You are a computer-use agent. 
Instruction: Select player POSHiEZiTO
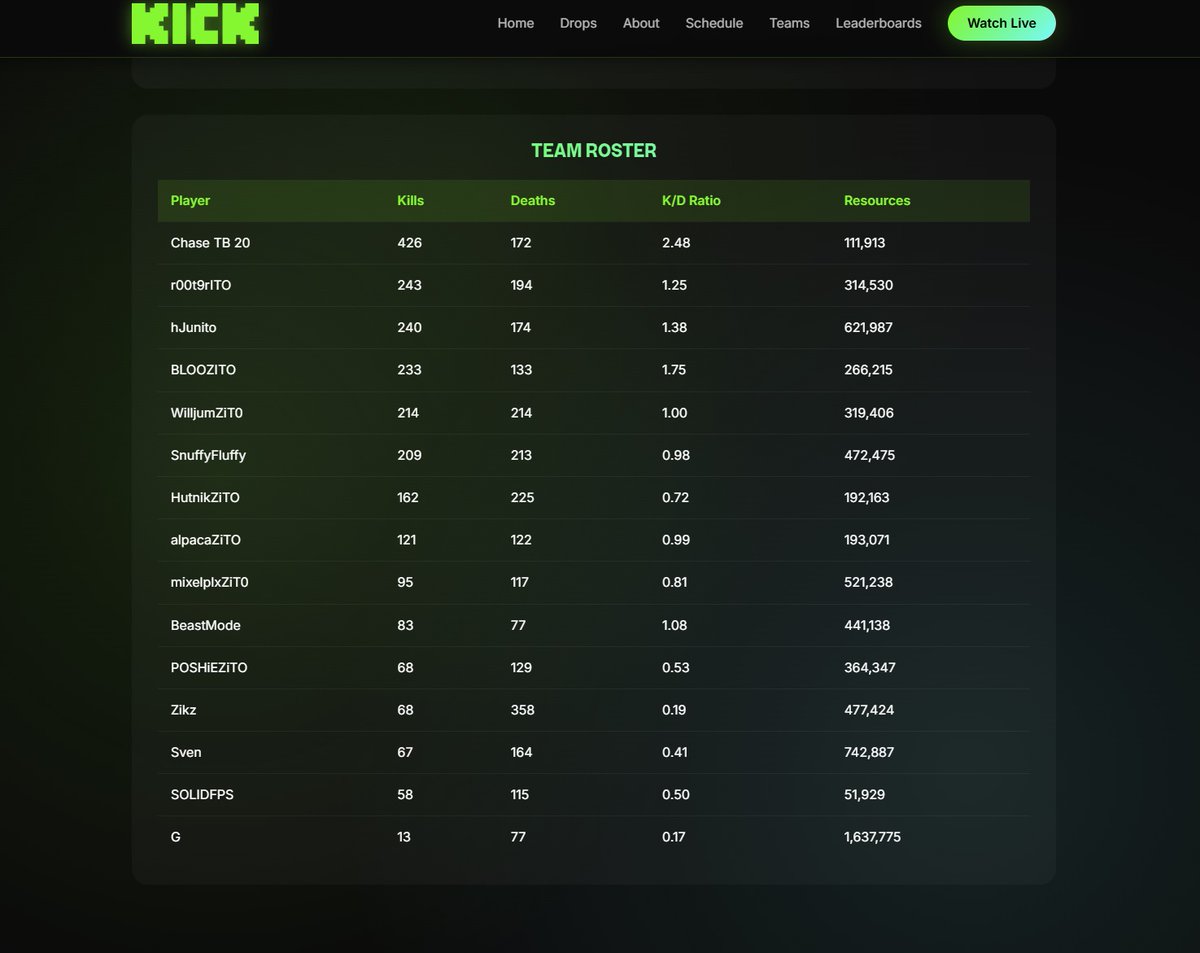click(209, 668)
